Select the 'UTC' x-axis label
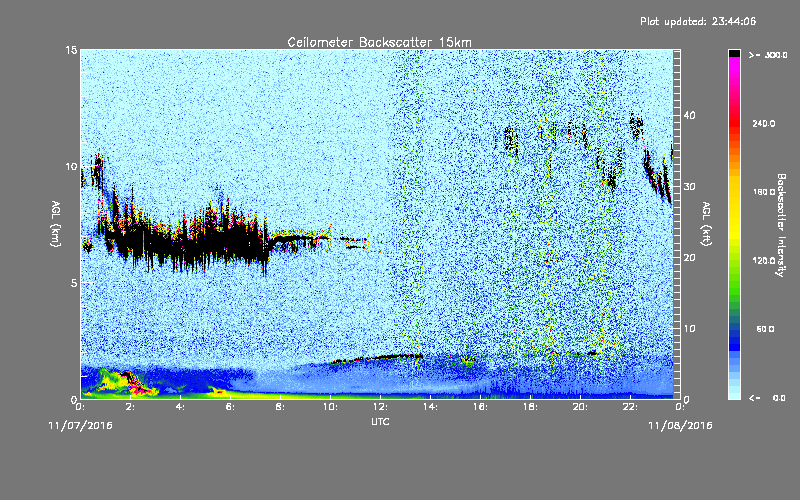 381,422
